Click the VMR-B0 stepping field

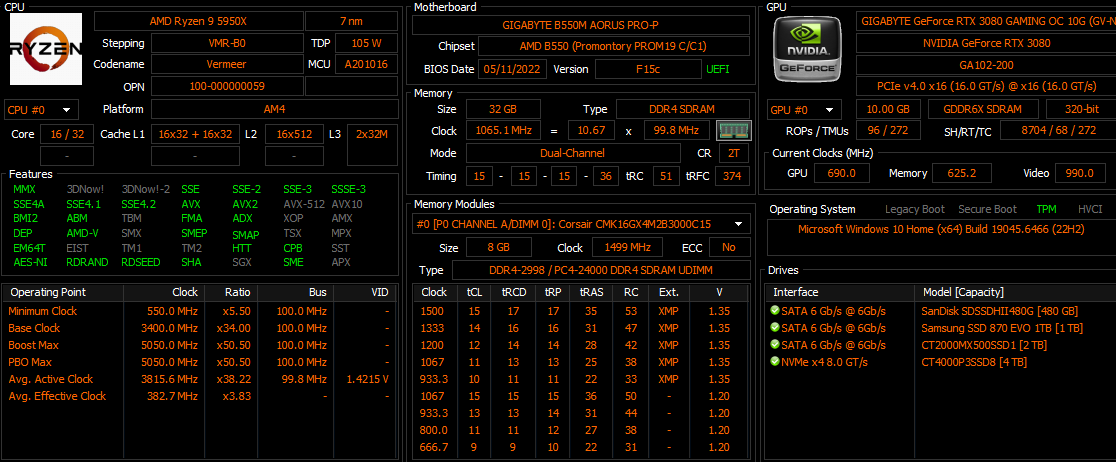(226, 43)
